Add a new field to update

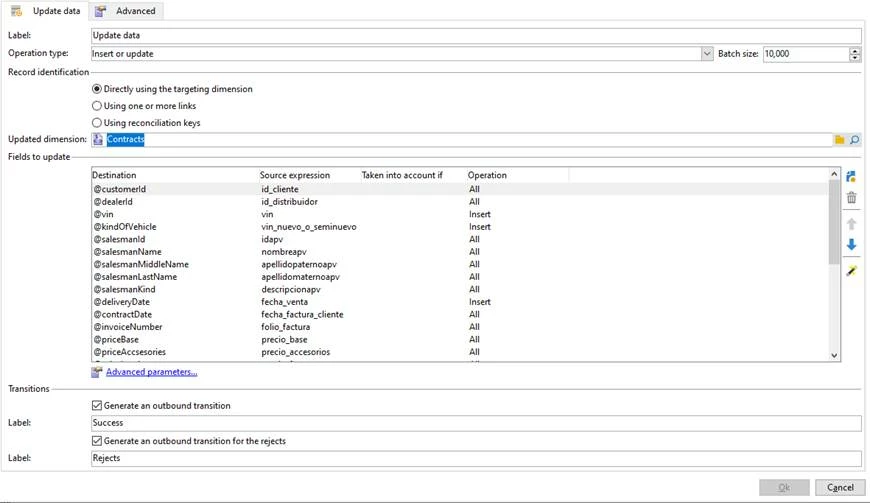851,177
